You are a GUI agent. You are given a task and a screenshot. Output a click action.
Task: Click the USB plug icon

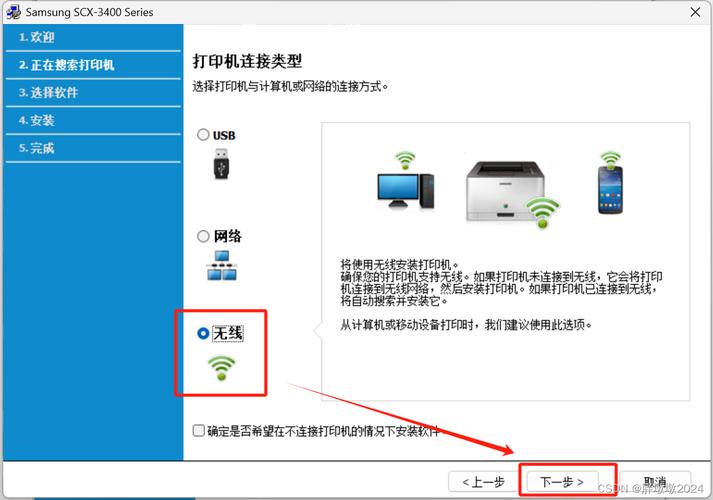(221, 164)
